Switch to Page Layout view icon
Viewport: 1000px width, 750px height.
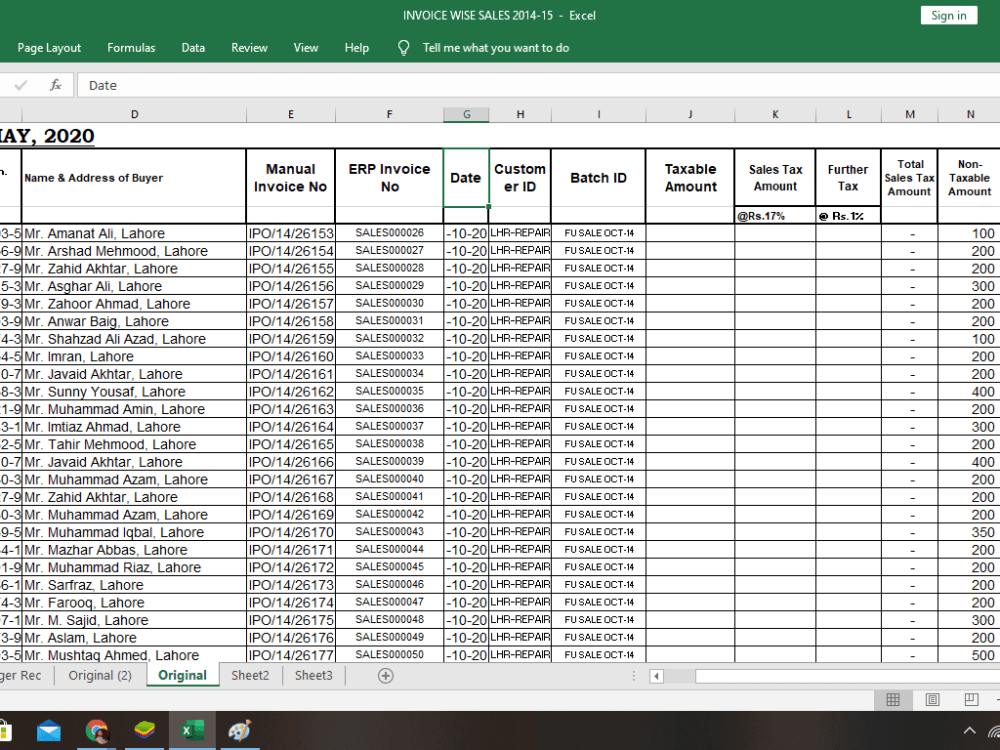tap(932, 700)
